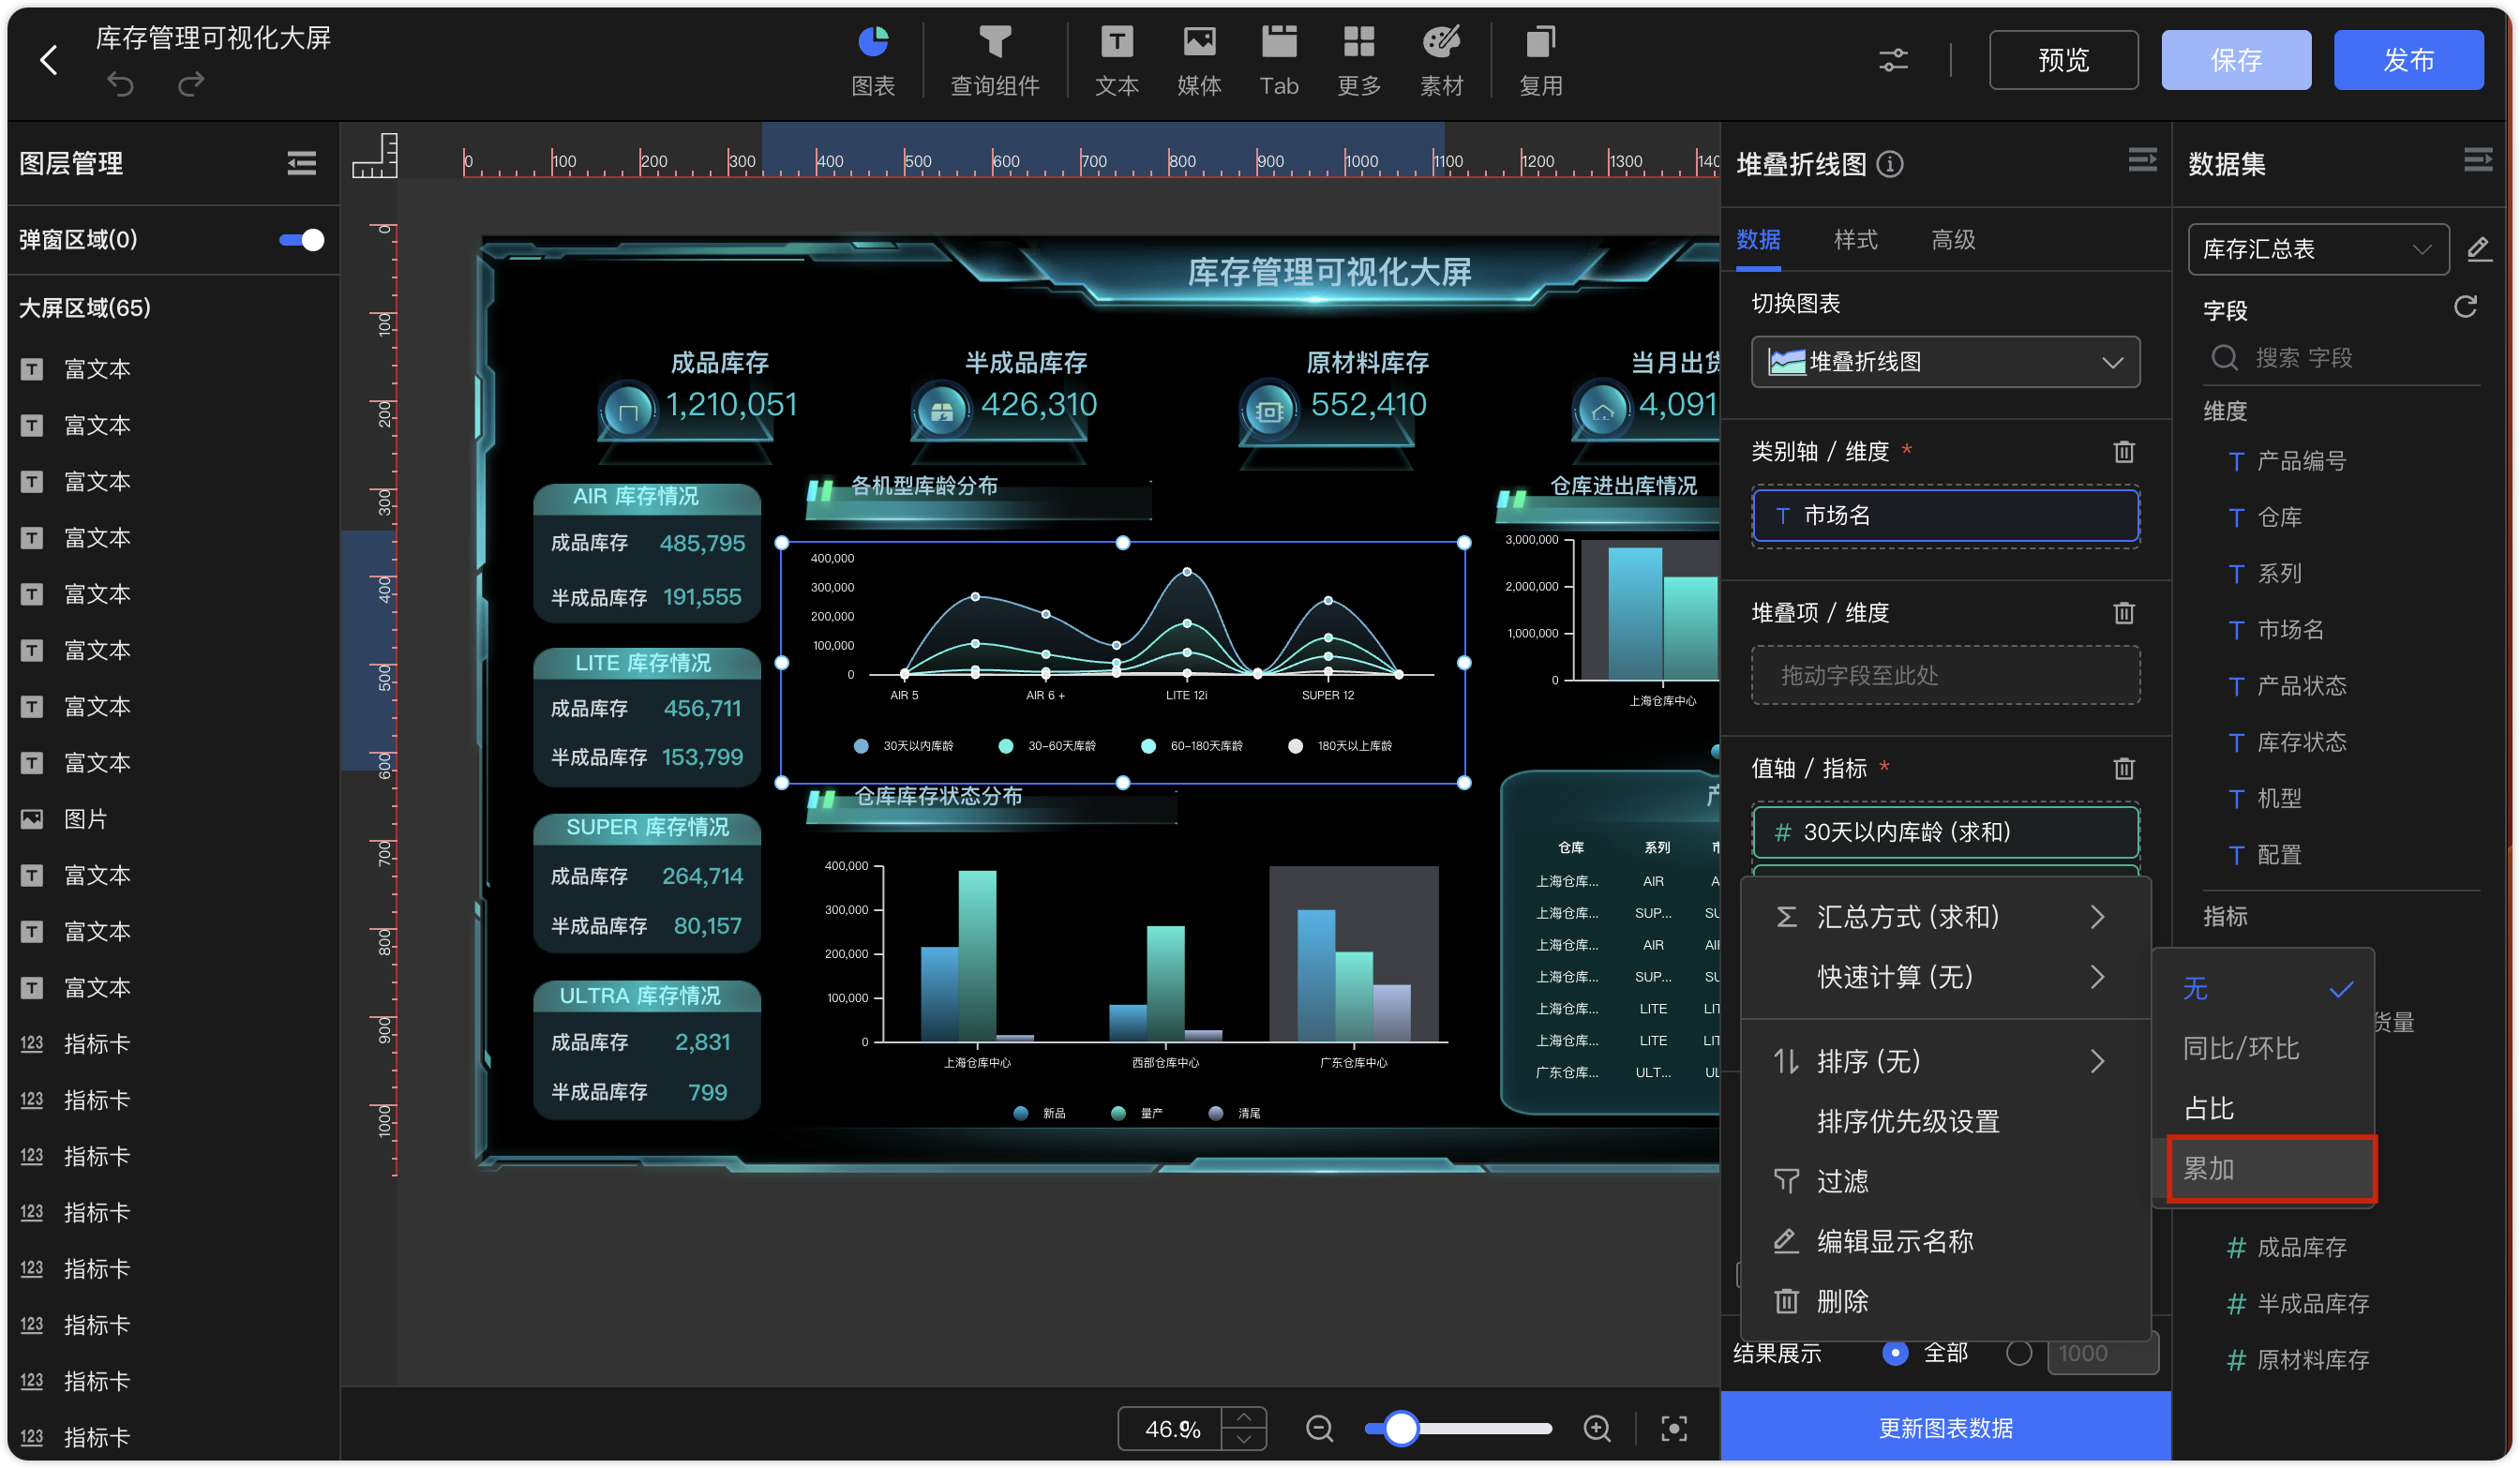Click the ruler corner icon
This screenshot has width=2520, height=1468.
coord(375,156)
